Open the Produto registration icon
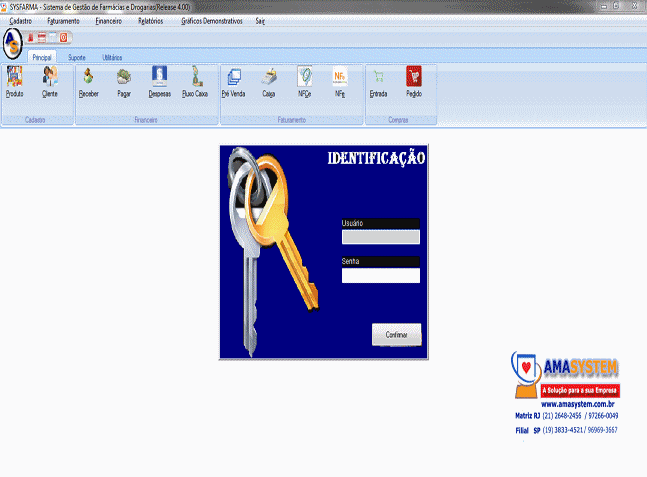 [x=15, y=79]
